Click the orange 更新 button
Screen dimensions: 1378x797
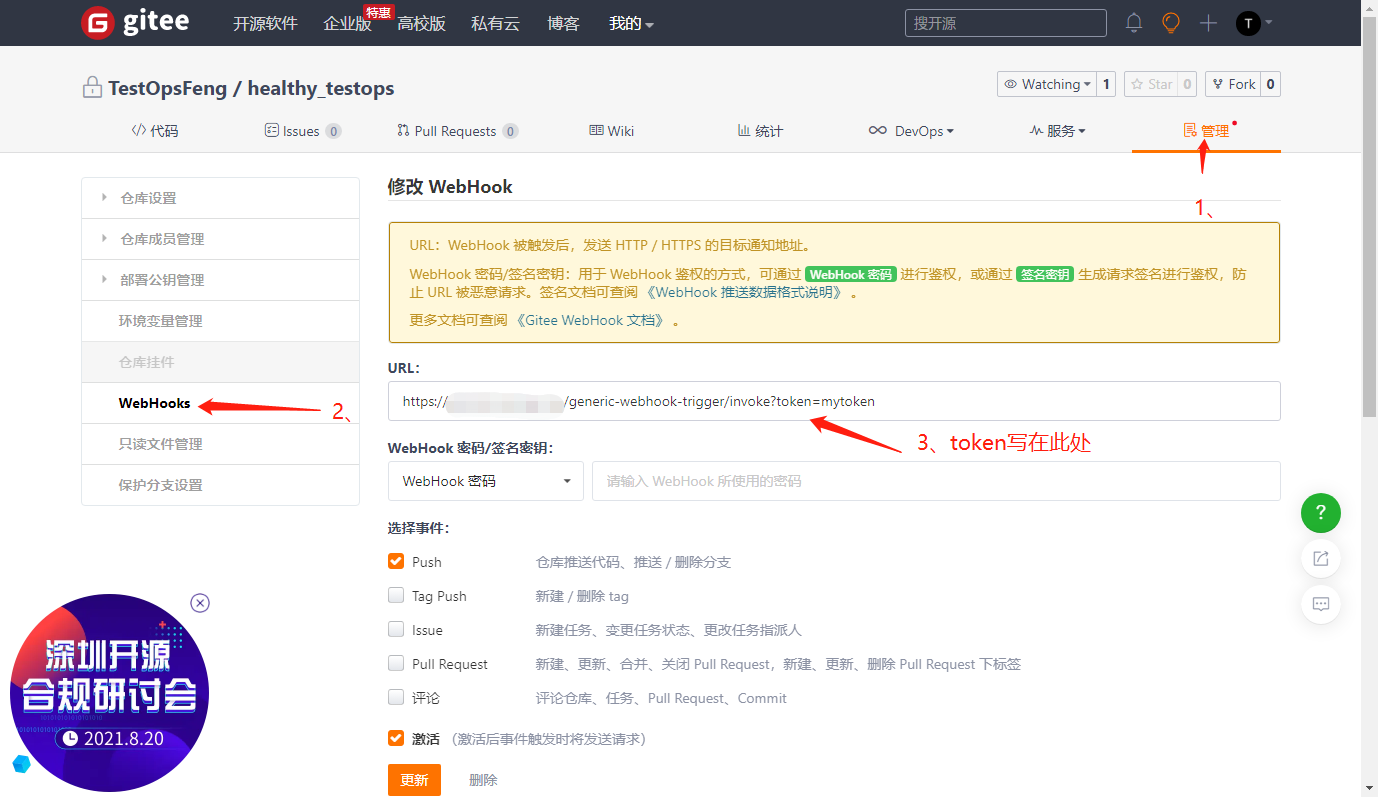point(414,780)
